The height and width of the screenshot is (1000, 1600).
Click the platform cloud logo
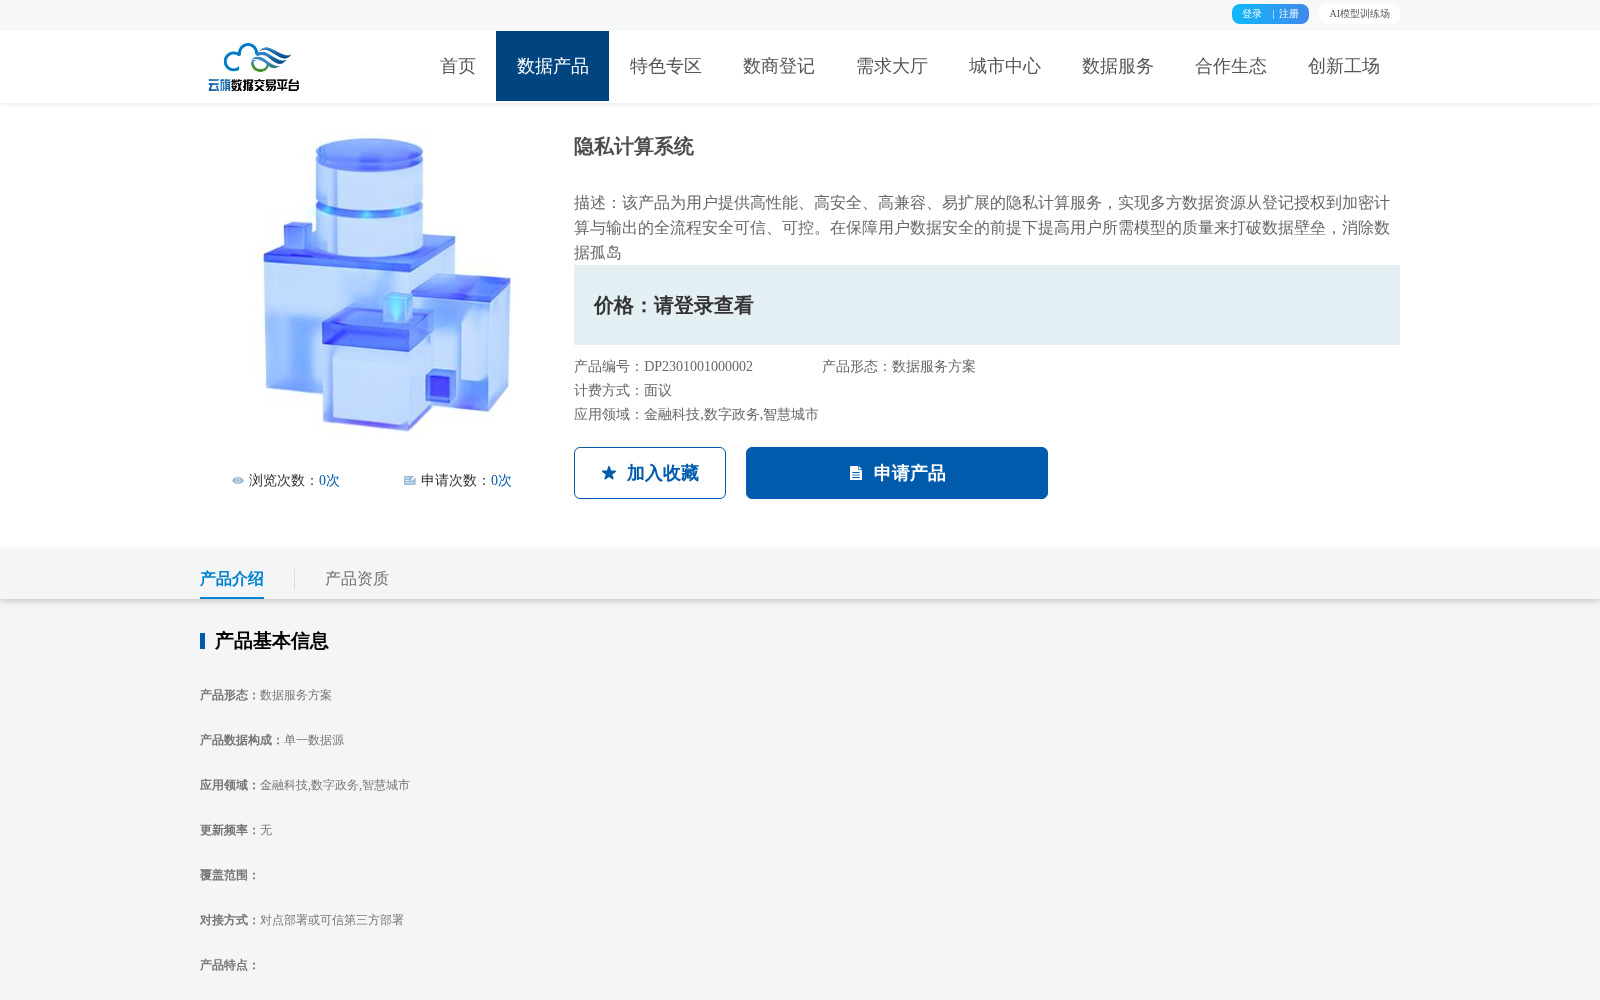tap(254, 67)
